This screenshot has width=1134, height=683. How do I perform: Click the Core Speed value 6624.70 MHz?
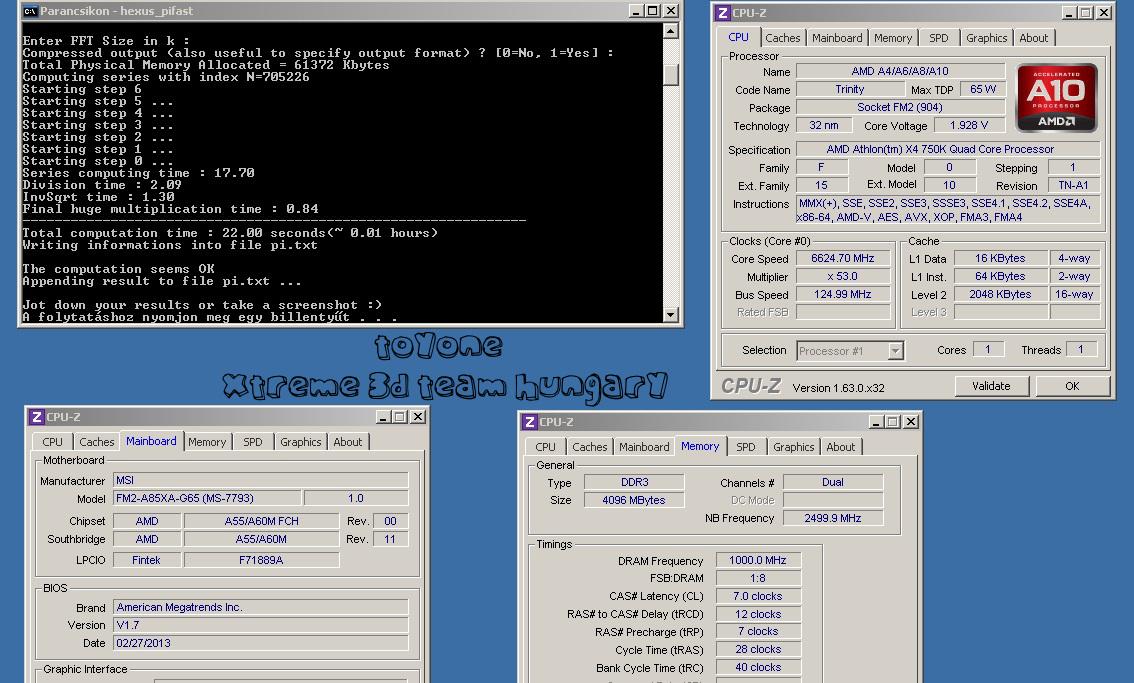(x=843, y=258)
